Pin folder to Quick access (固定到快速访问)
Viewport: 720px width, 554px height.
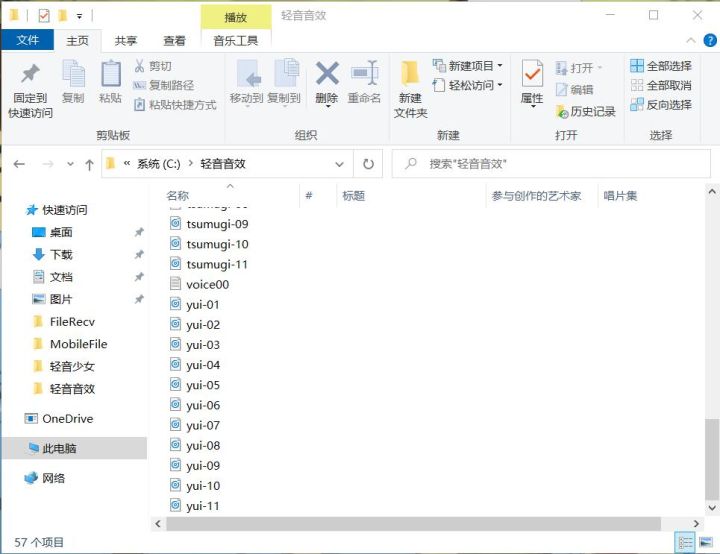(30, 90)
